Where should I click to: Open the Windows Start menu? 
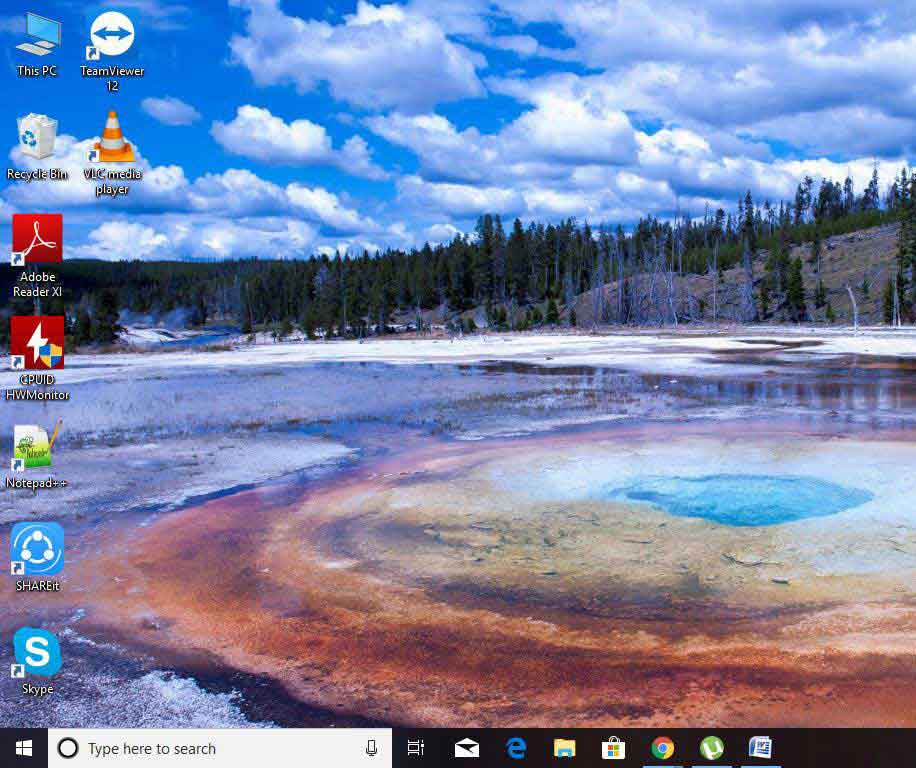pyautogui.click(x=23, y=748)
